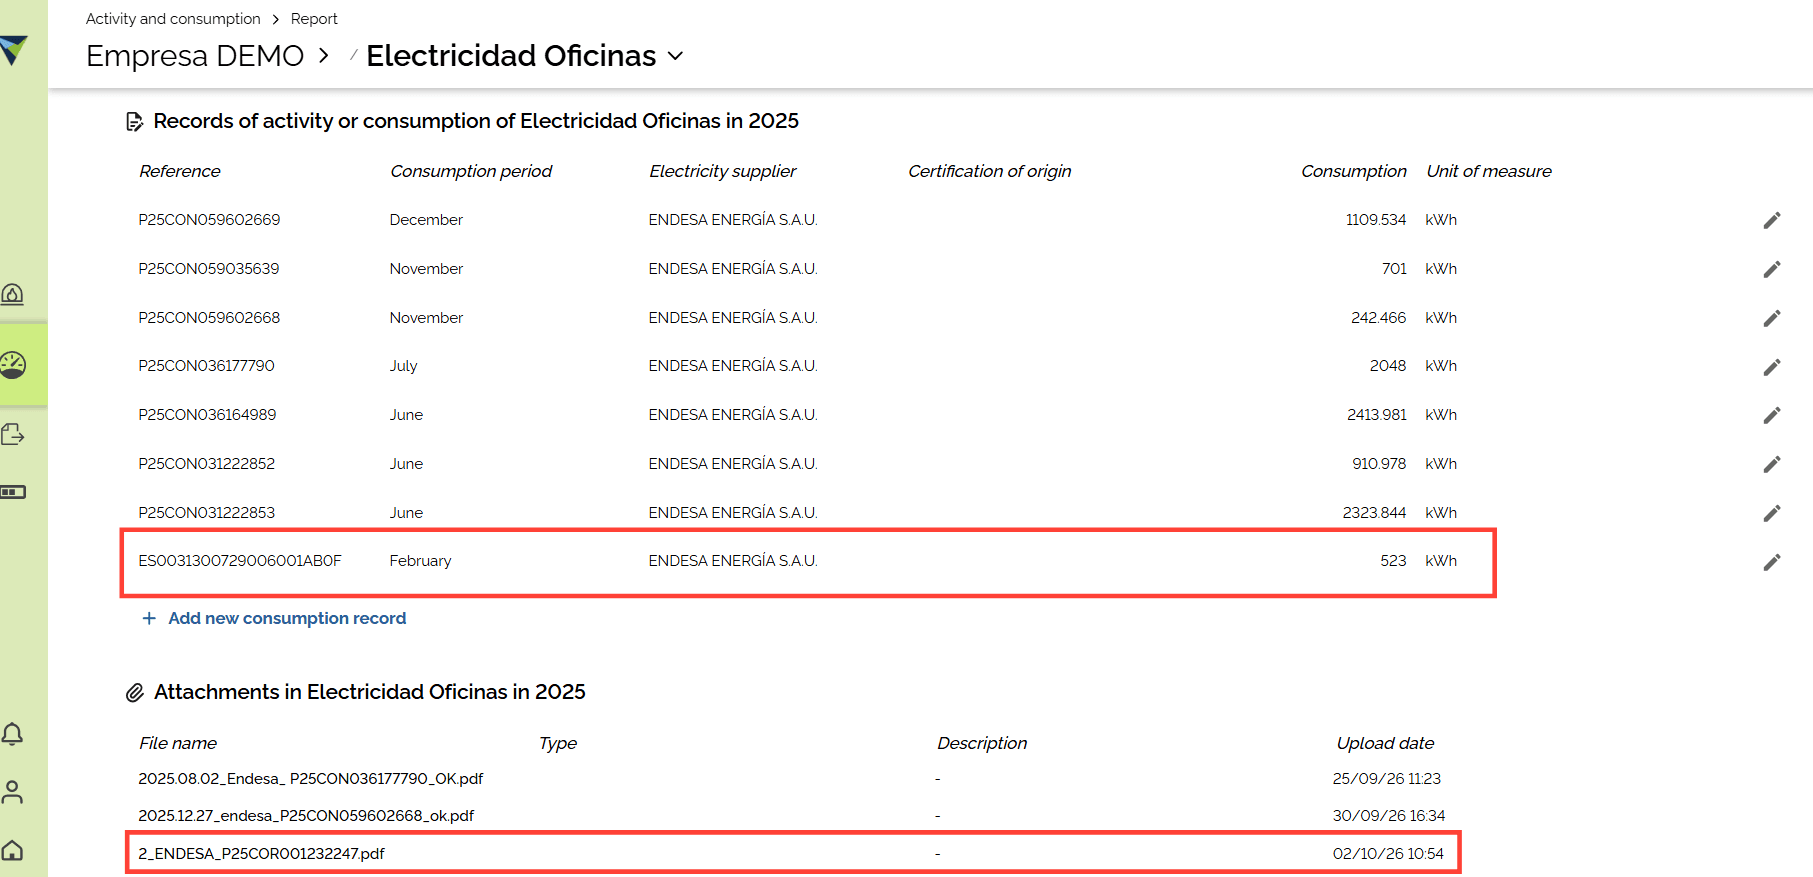Go to home icon at sidebar bottom
The width and height of the screenshot is (1813, 877).
pos(12,850)
